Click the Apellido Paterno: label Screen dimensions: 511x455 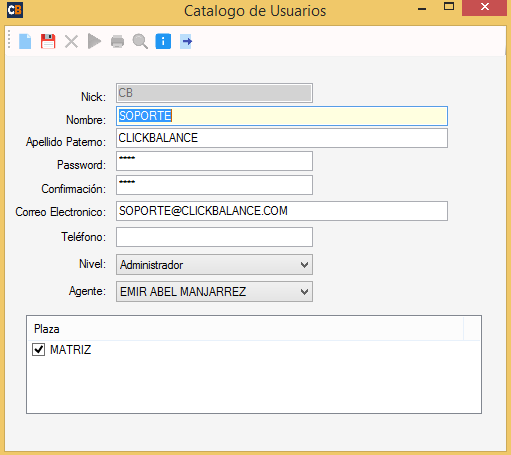coord(66,142)
